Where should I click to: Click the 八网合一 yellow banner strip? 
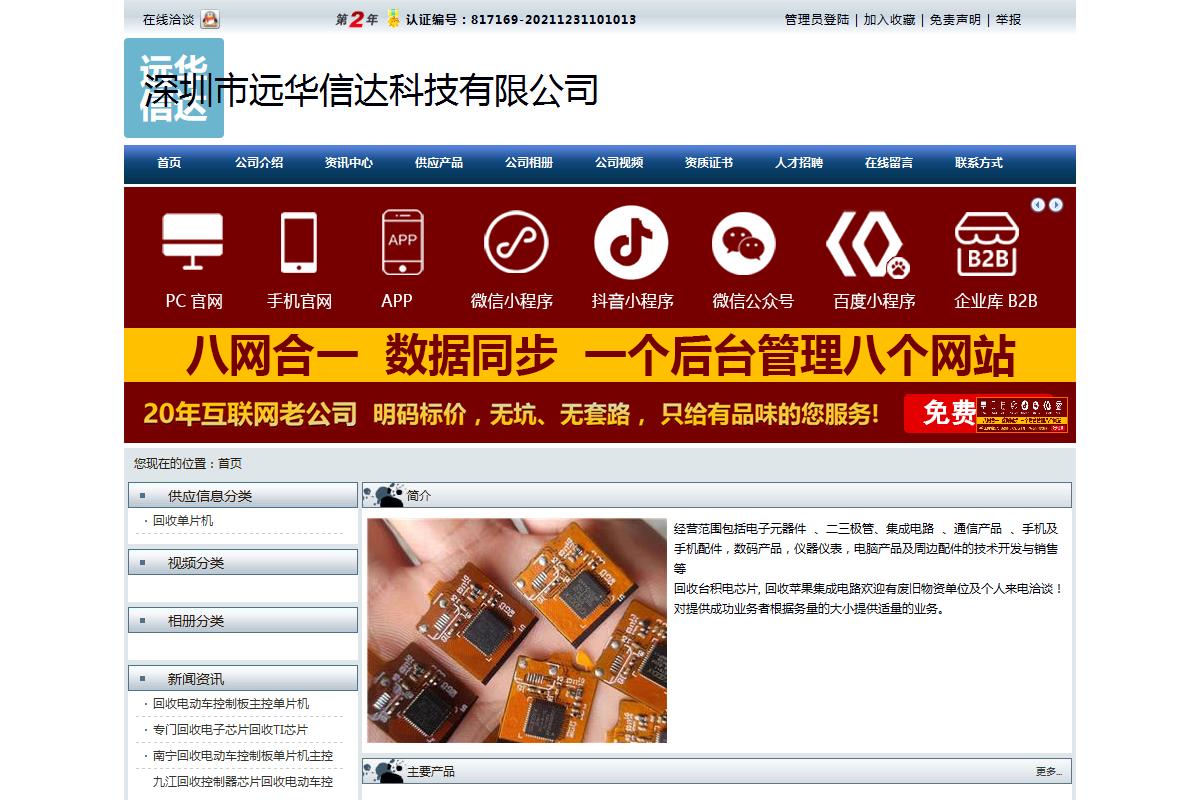pyautogui.click(x=600, y=355)
